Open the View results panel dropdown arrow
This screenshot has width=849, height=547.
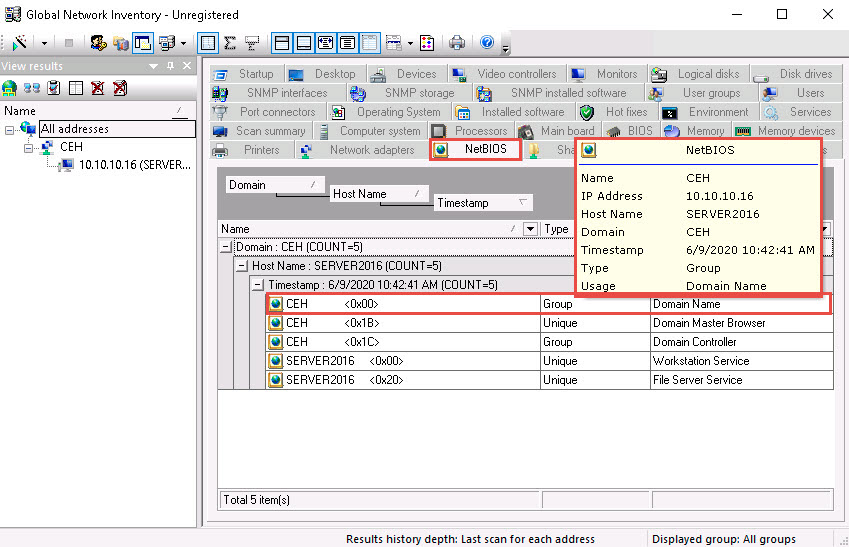pyautogui.click(x=153, y=66)
